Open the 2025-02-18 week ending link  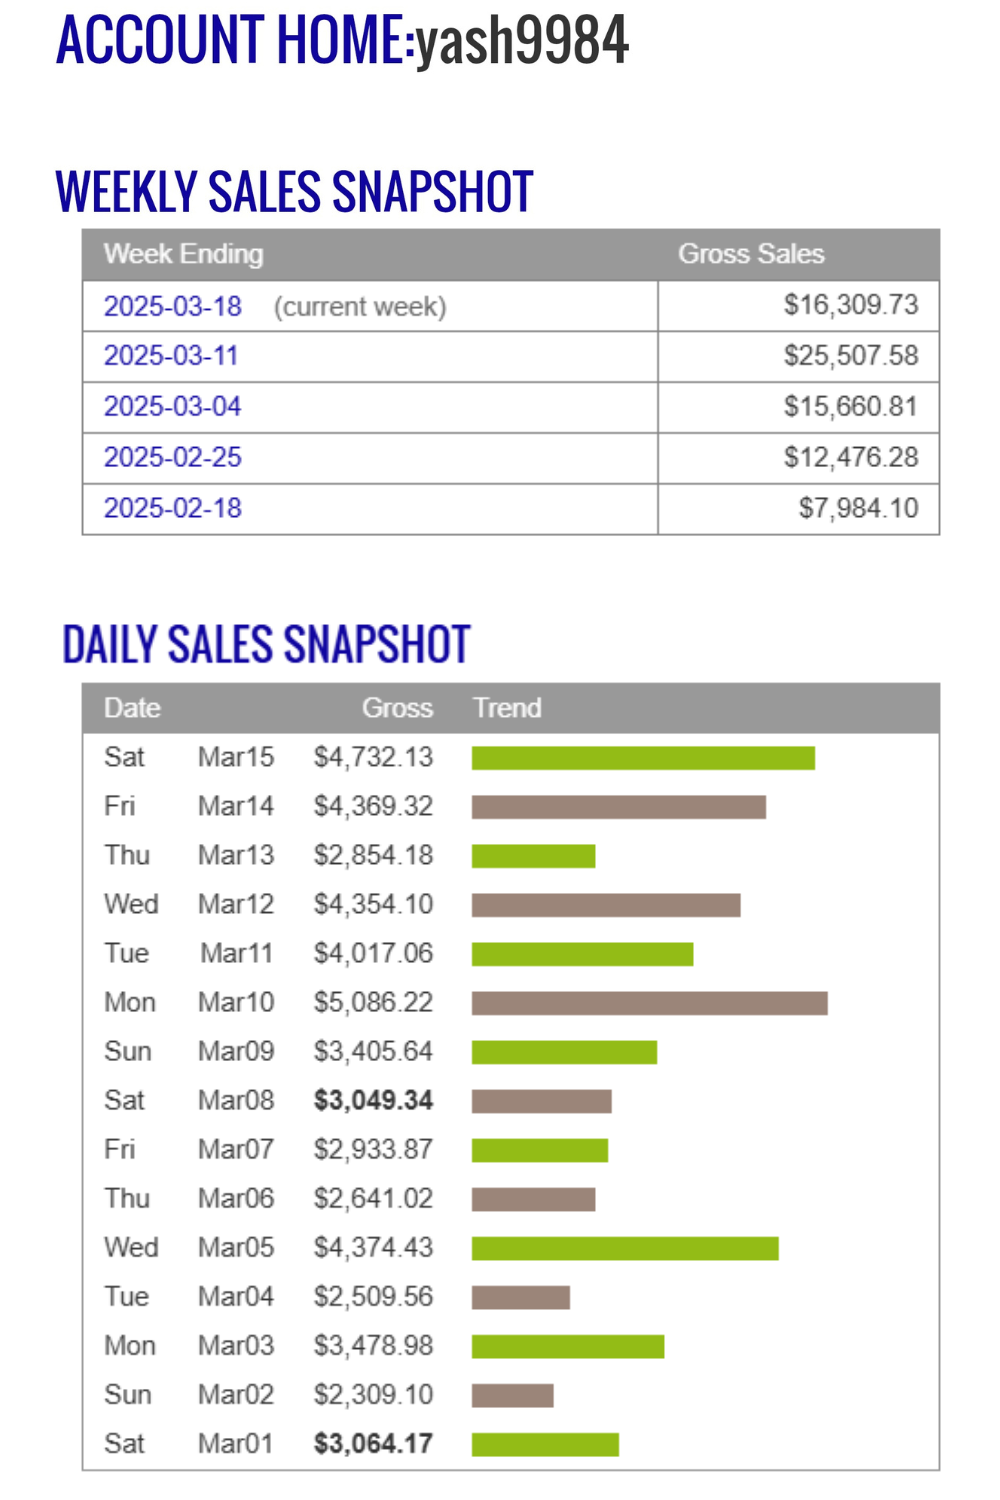click(x=173, y=508)
